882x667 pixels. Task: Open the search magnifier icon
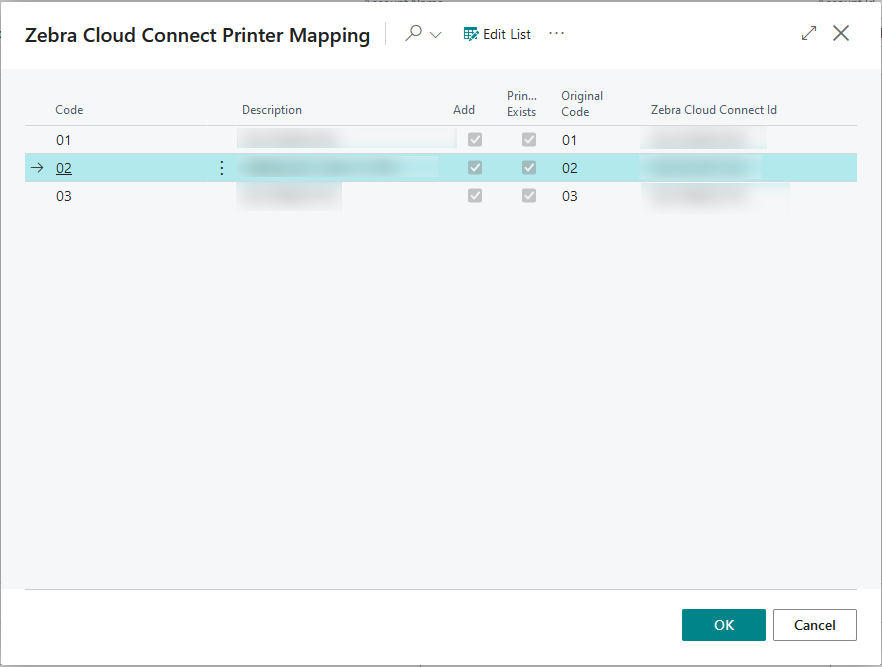pyautogui.click(x=413, y=34)
